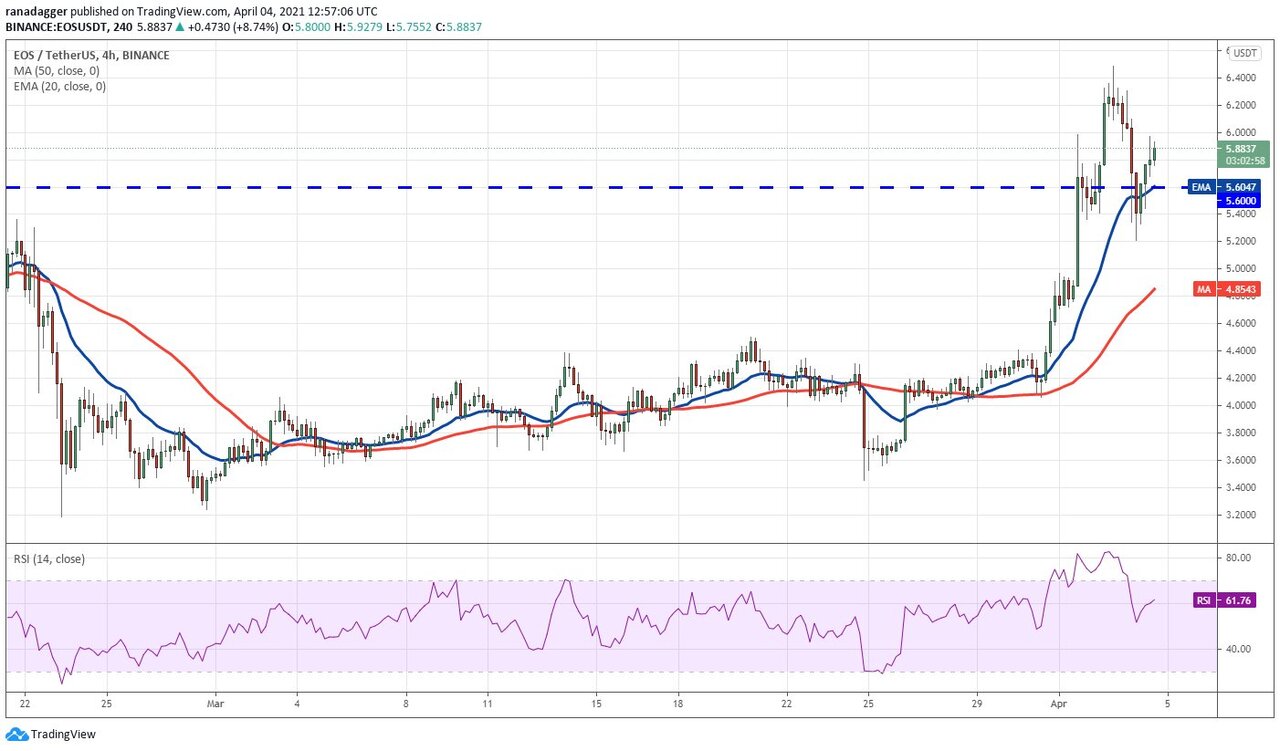1280x751 pixels.
Task: Click the 03:02:58 candle countdown timer
Action: point(1244,160)
